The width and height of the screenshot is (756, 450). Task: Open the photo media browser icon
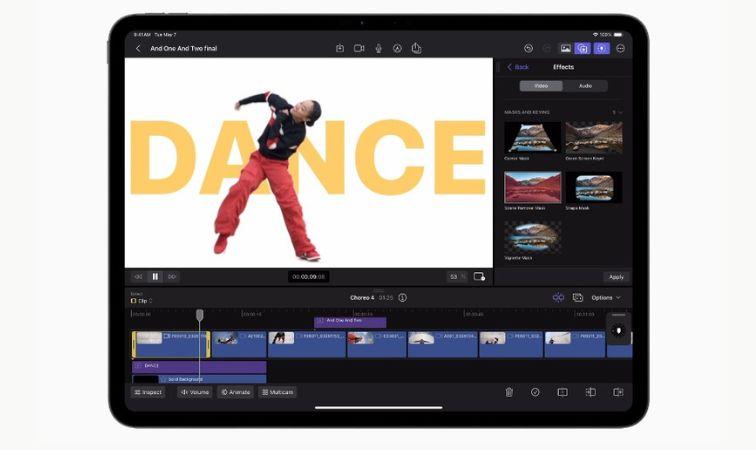click(565, 48)
